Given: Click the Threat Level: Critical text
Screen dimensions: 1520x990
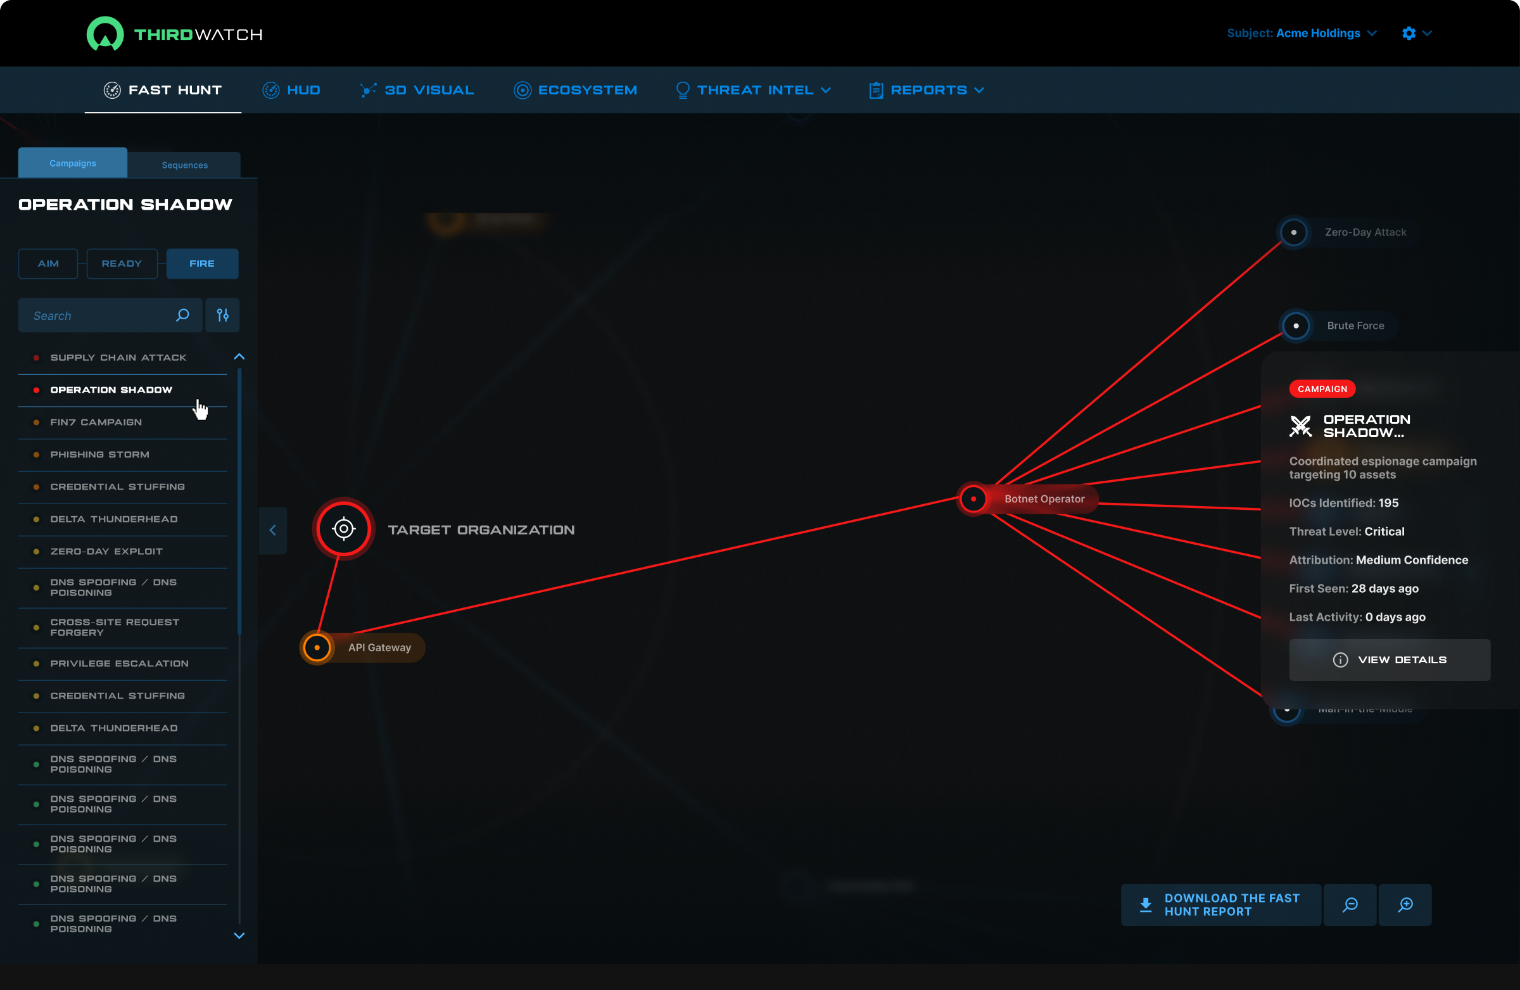Looking at the screenshot, I should (1347, 532).
